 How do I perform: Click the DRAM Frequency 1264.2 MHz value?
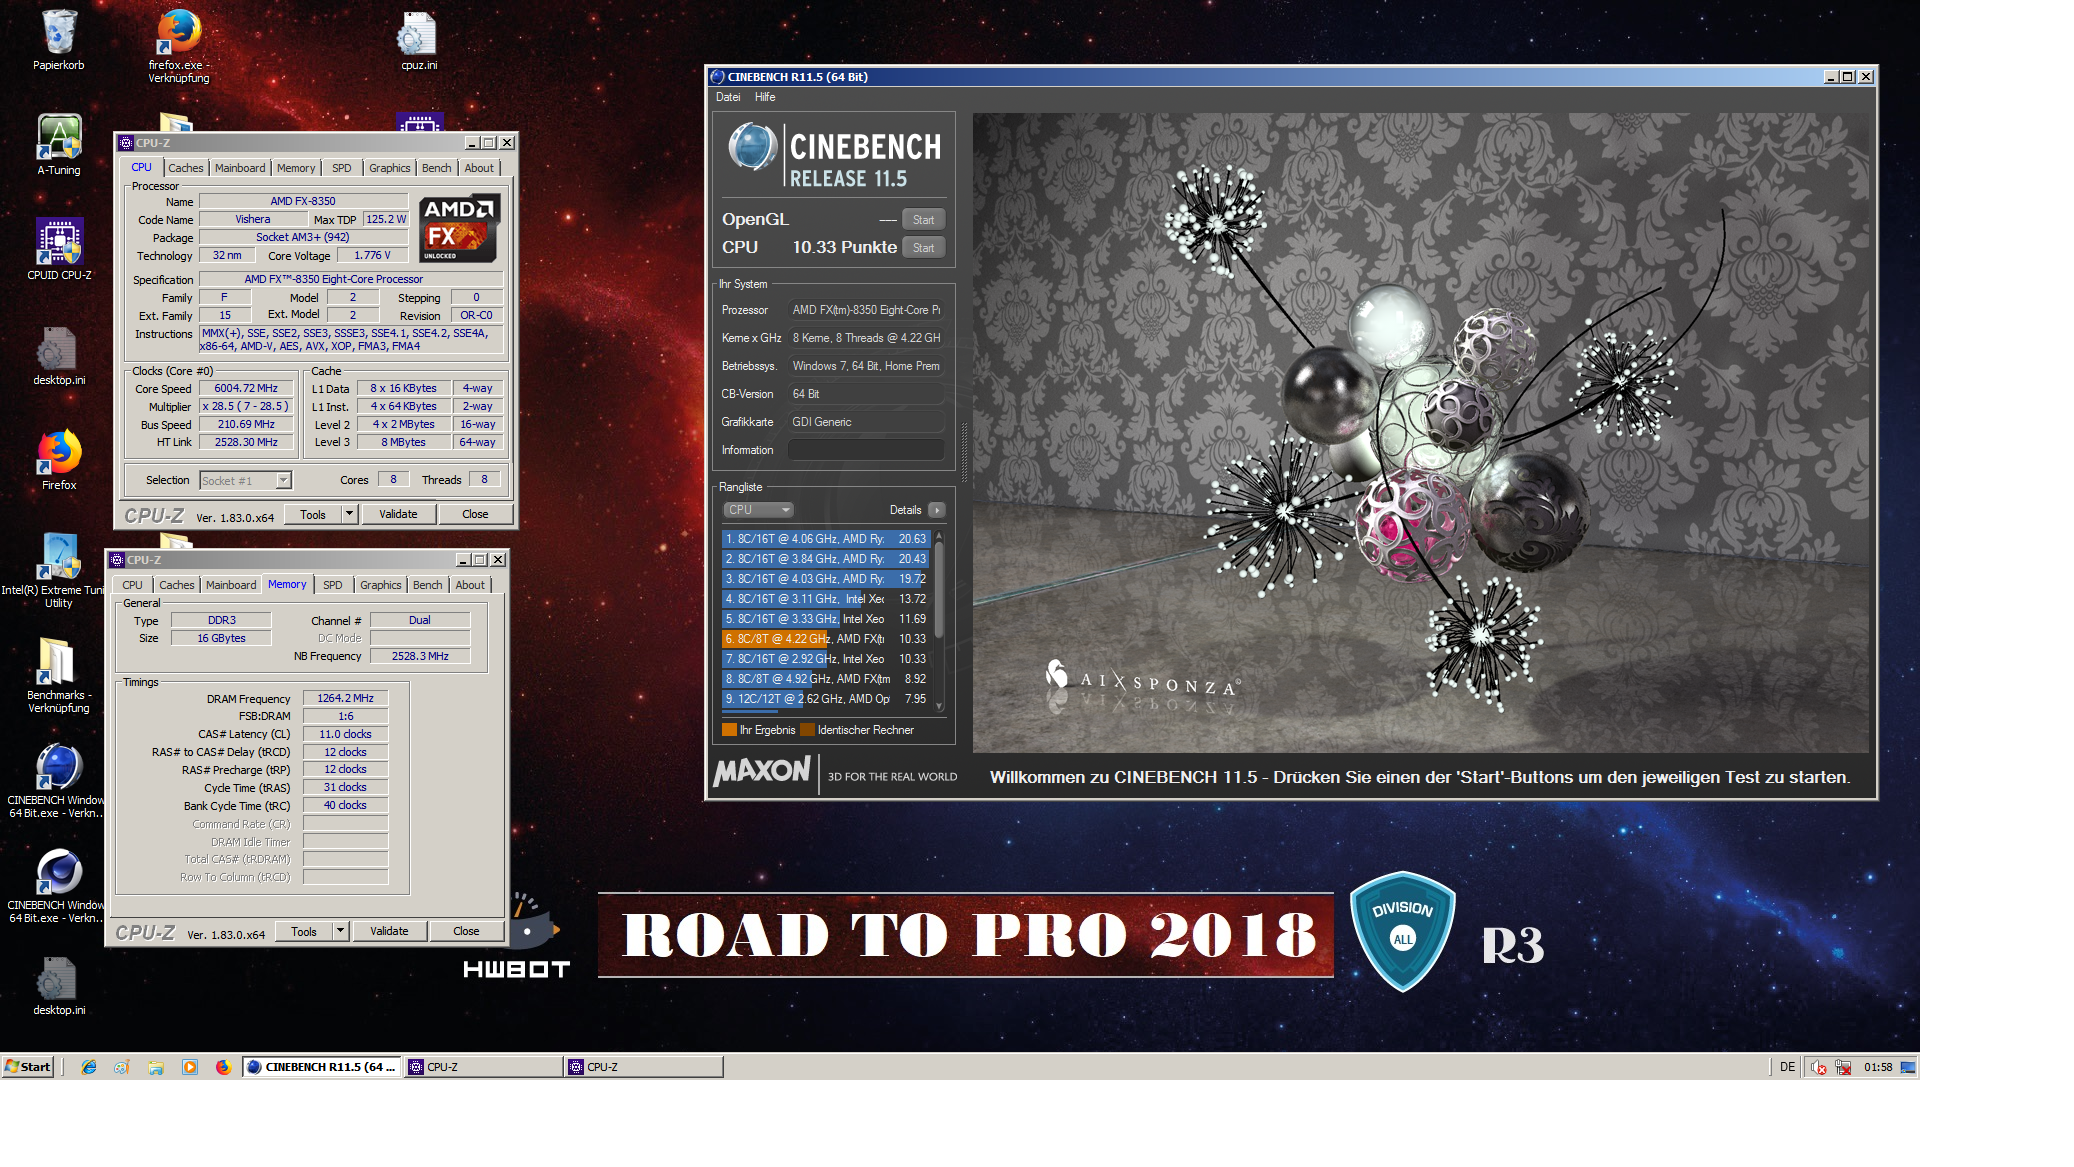pos(345,699)
